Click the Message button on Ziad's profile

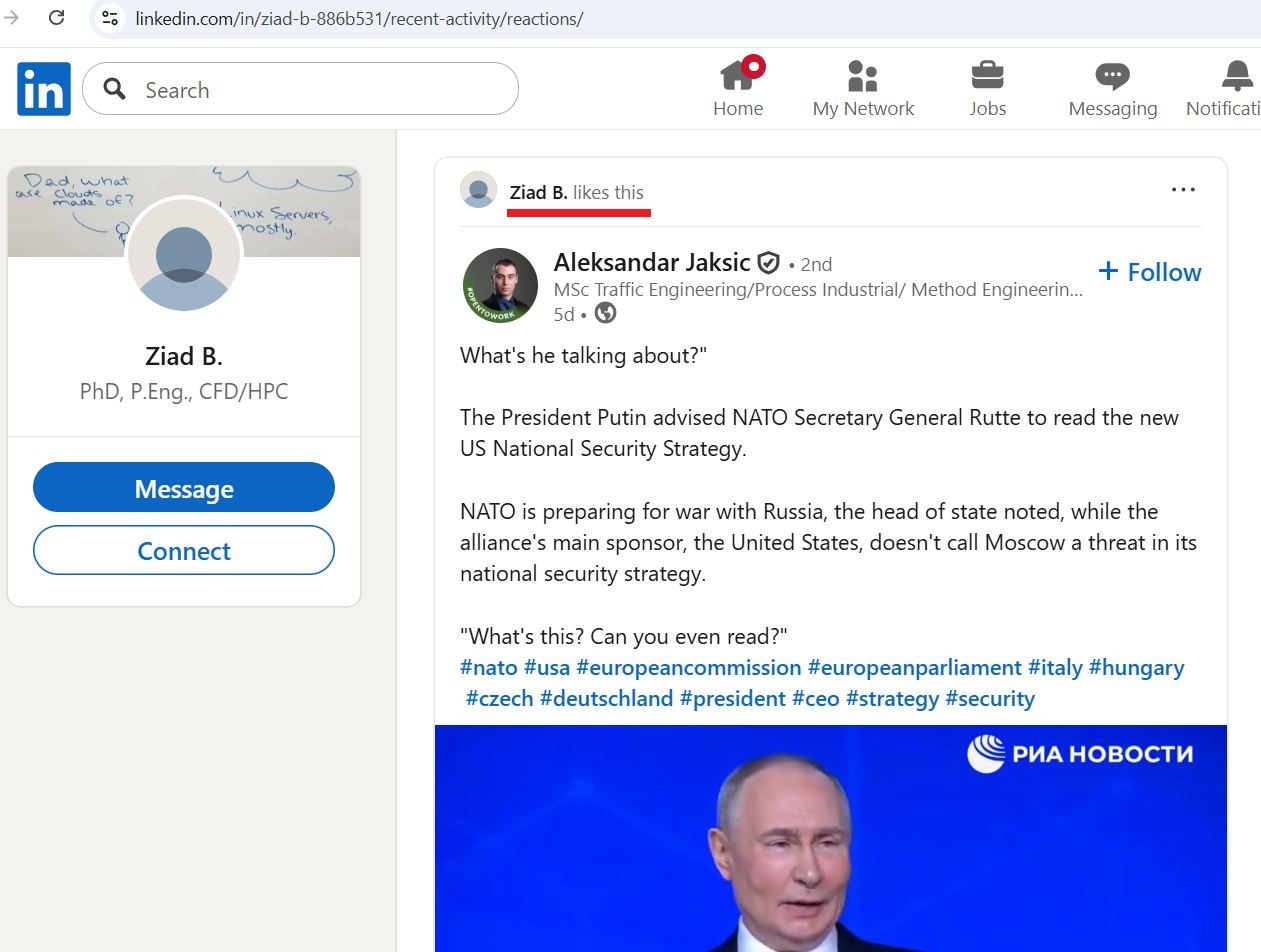click(184, 488)
